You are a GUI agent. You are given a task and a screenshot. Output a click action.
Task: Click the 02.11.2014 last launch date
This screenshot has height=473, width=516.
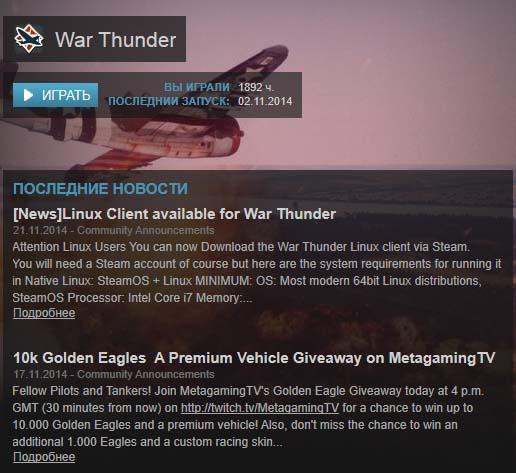(265, 101)
